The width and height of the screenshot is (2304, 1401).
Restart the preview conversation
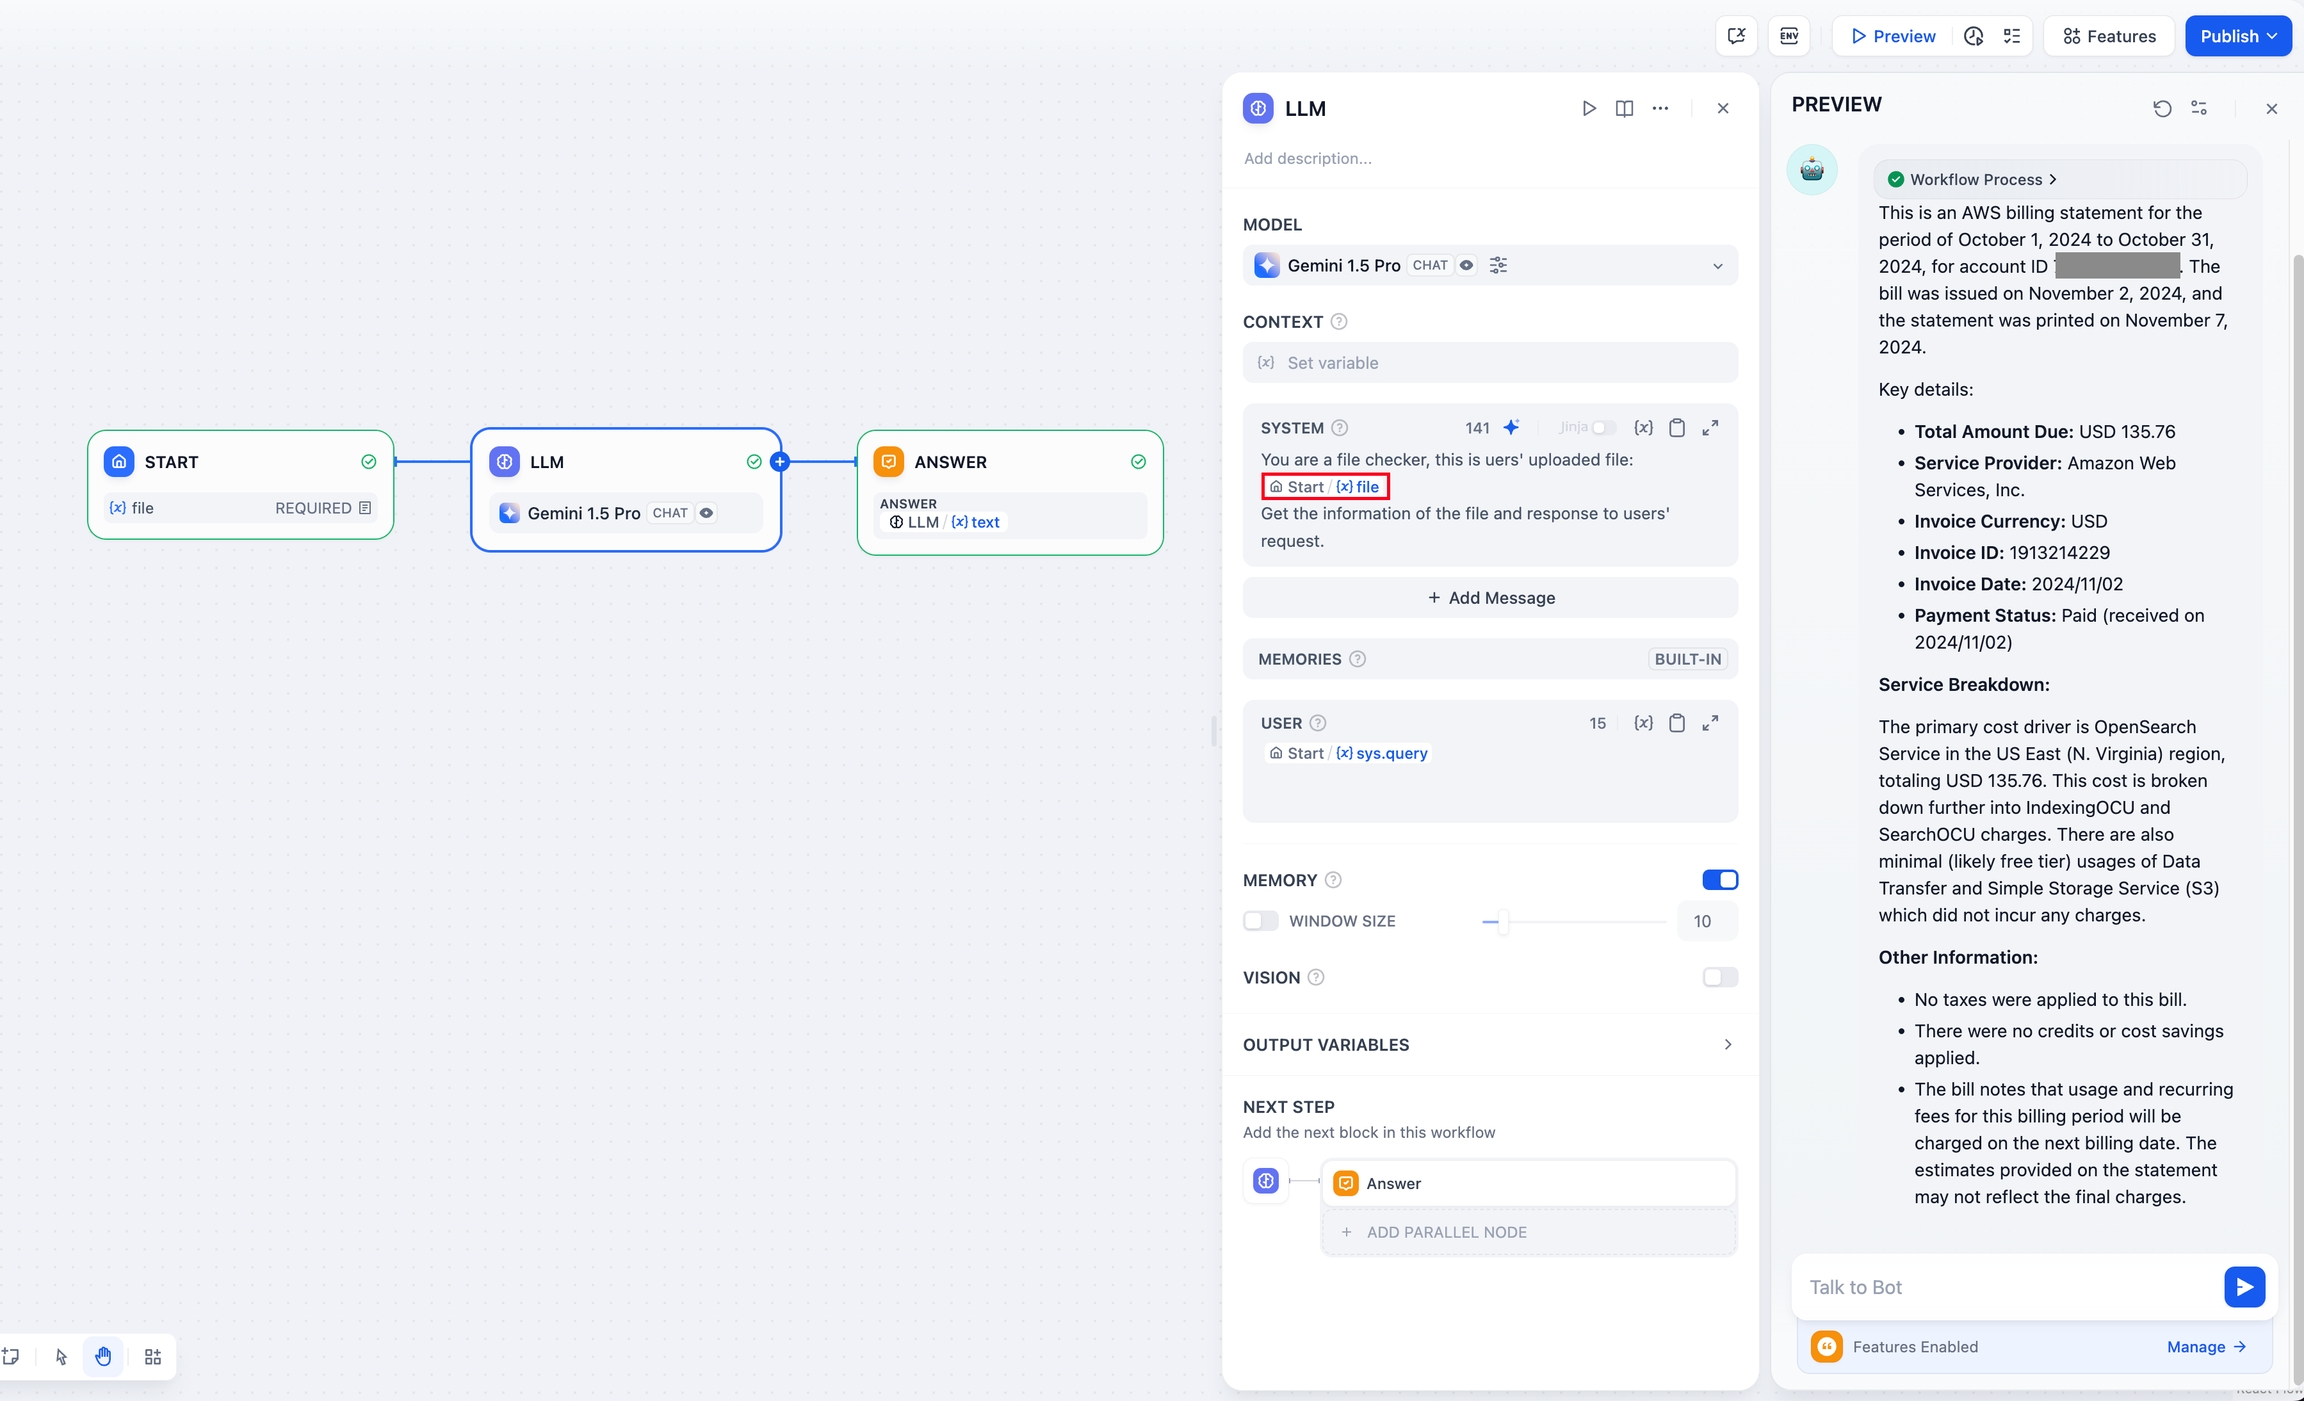coord(2161,108)
